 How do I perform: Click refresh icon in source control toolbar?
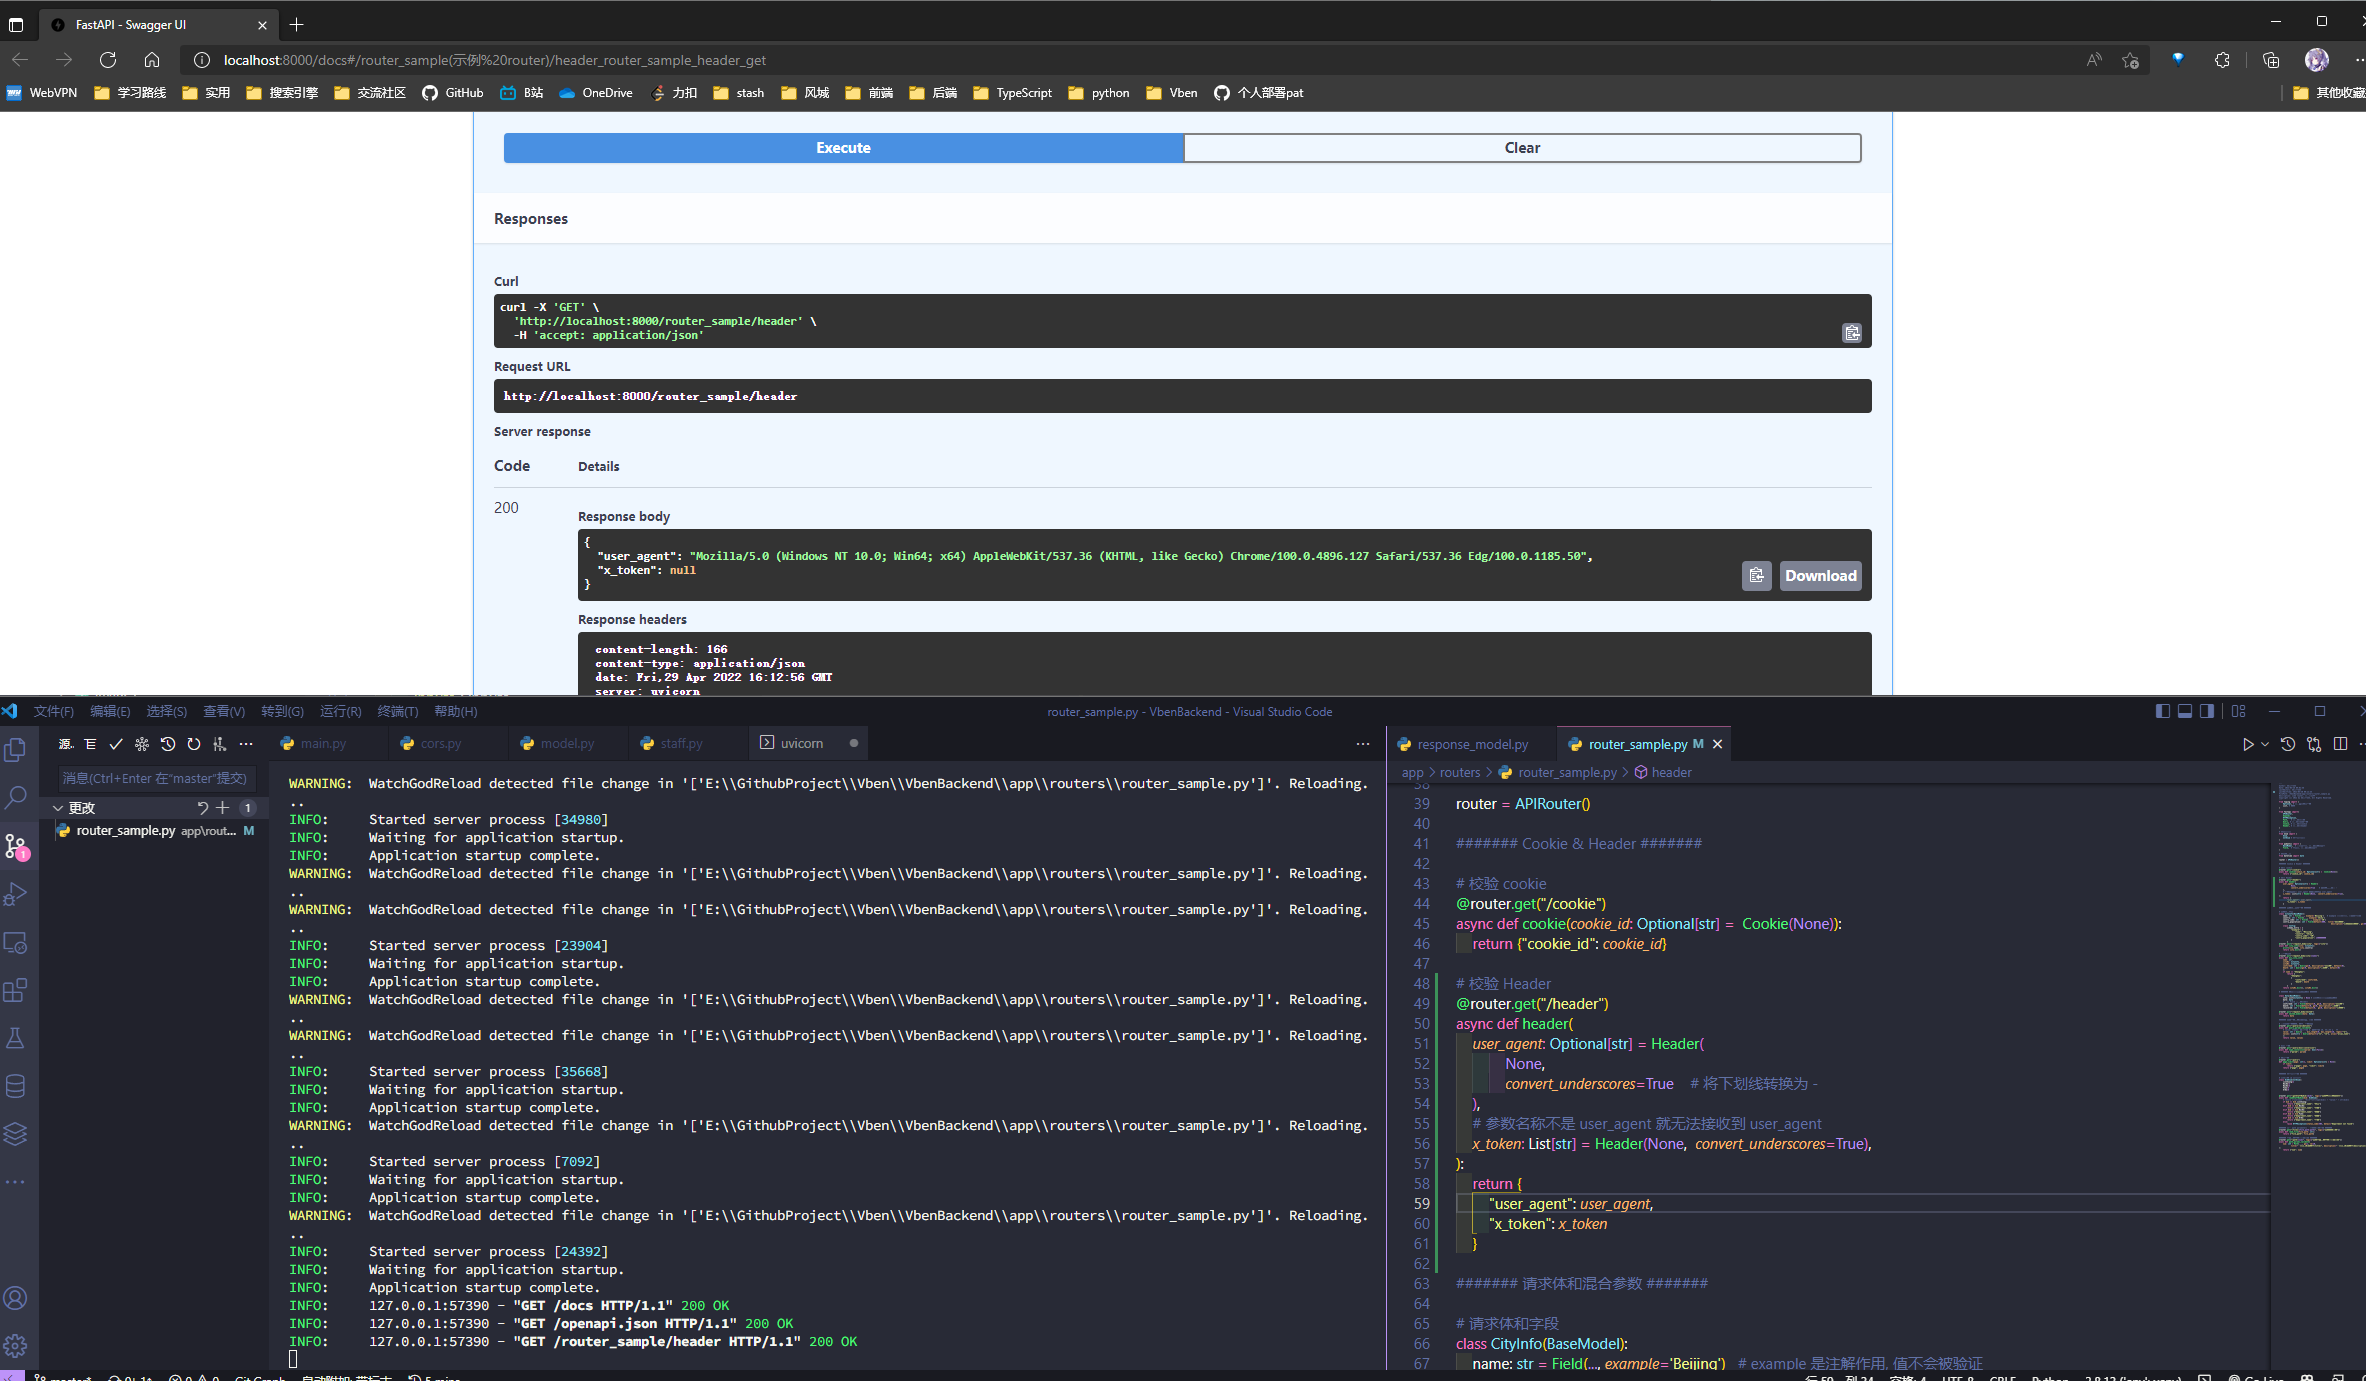(194, 744)
